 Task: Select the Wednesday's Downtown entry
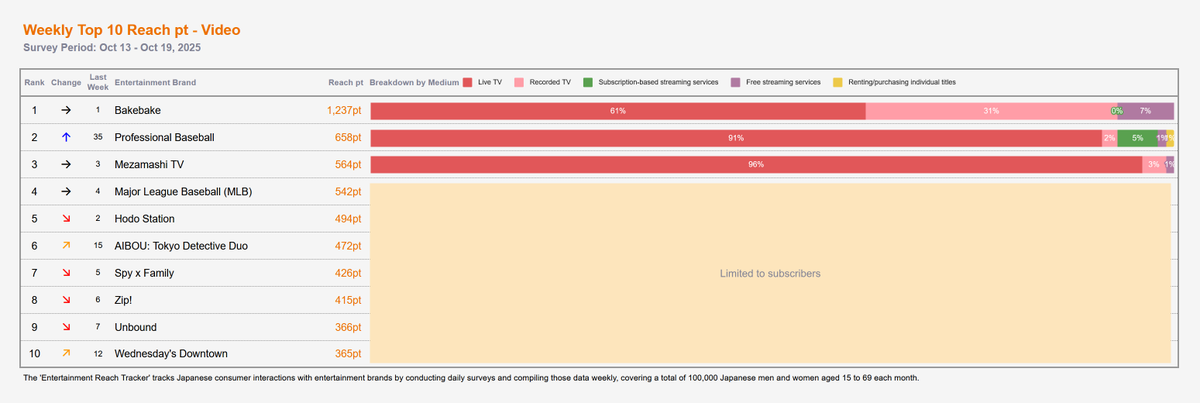tap(171, 353)
